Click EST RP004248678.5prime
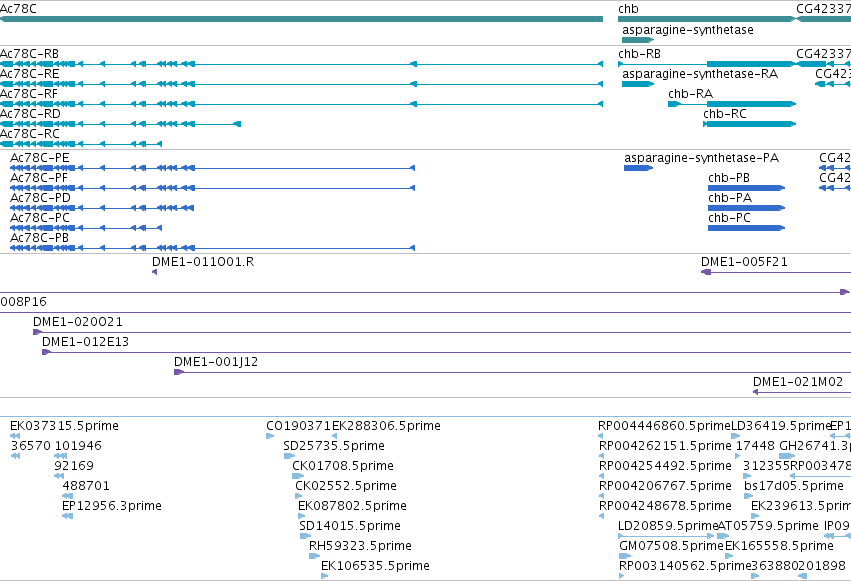The width and height of the screenshot is (851, 581). 601,516
